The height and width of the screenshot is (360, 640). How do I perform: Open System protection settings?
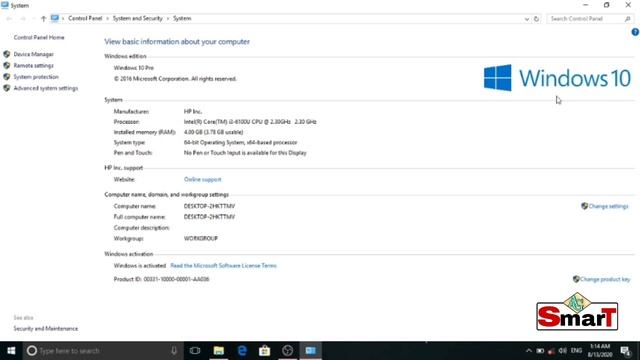tap(36, 77)
